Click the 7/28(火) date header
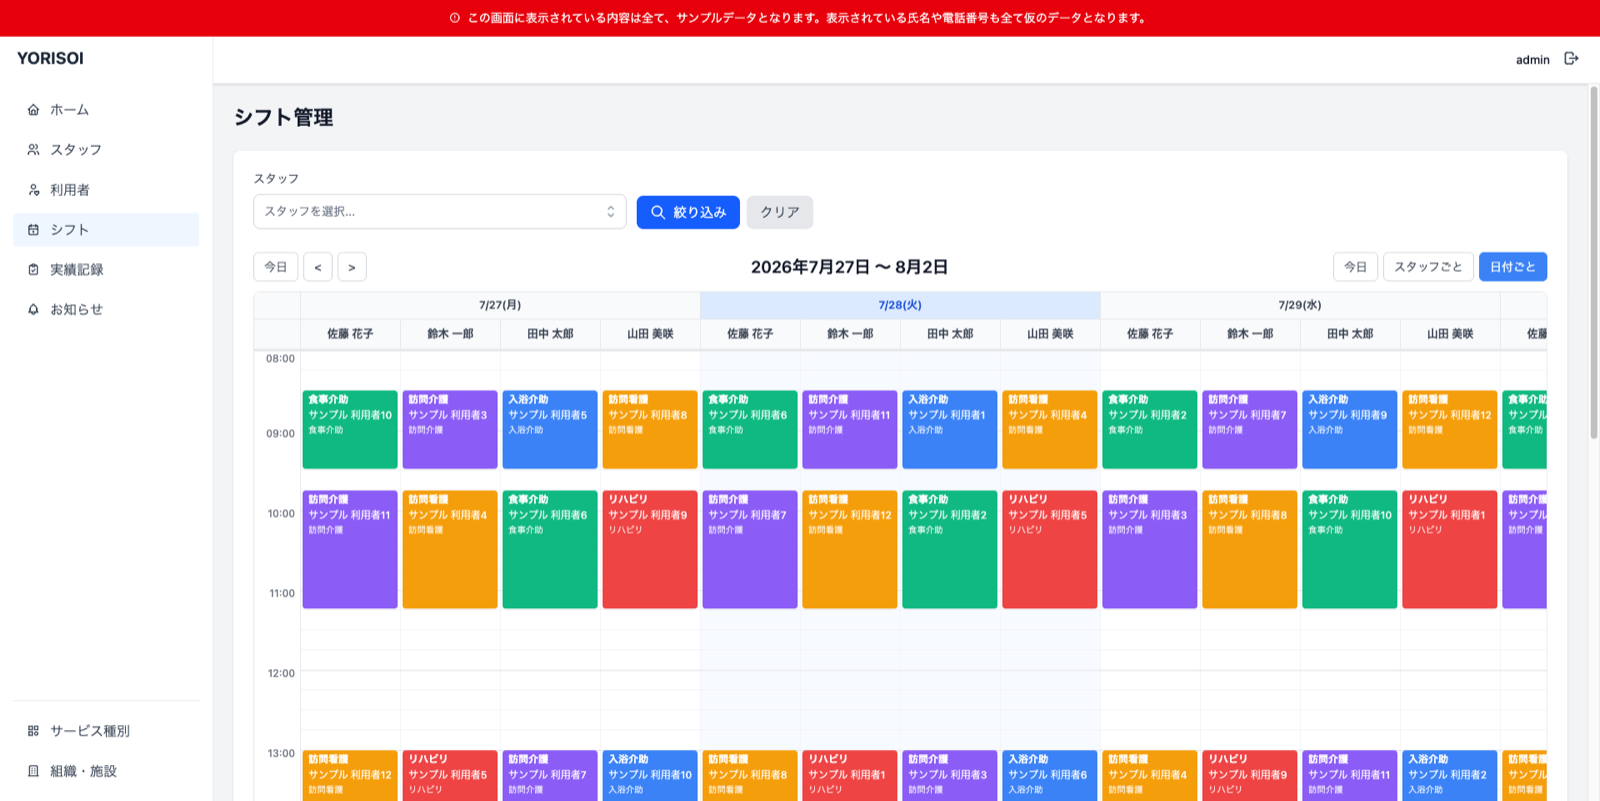Image resolution: width=1600 pixels, height=801 pixels. (900, 305)
